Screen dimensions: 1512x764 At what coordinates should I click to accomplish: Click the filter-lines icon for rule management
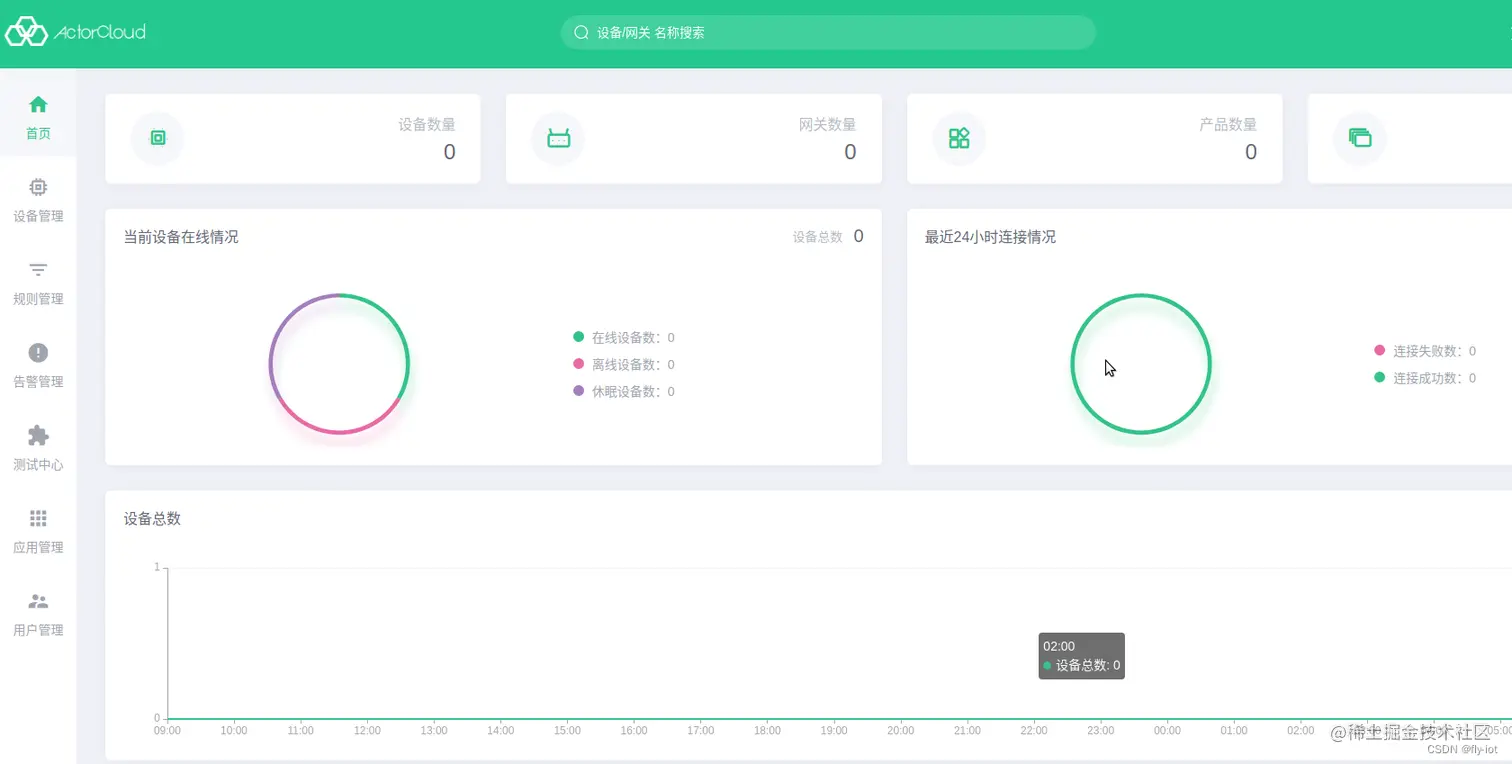pyautogui.click(x=38, y=270)
